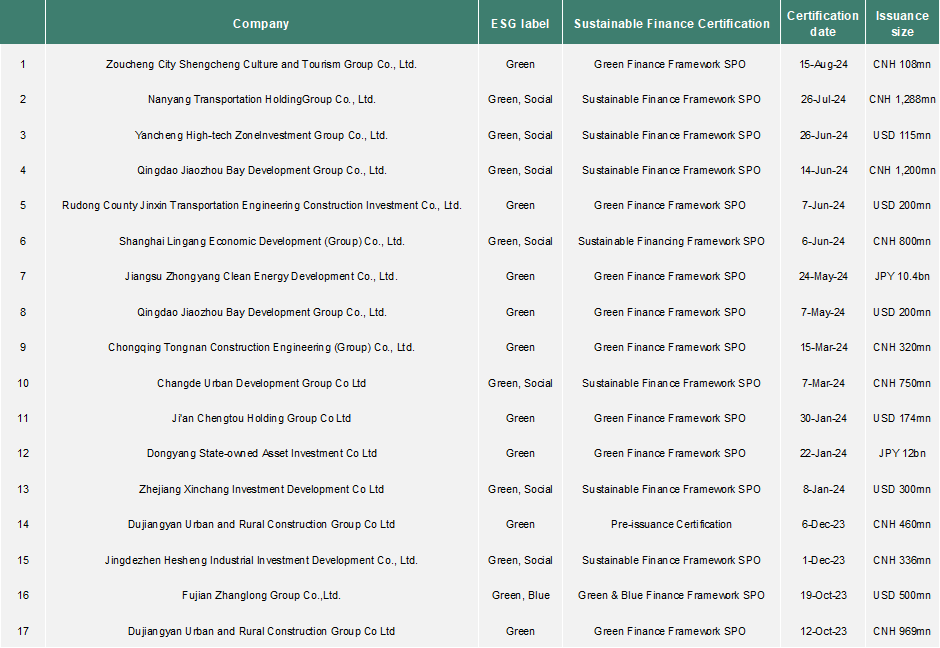Click the Issuance size column header
Viewport: 940px width, 648px height.
(x=902, y=23)
